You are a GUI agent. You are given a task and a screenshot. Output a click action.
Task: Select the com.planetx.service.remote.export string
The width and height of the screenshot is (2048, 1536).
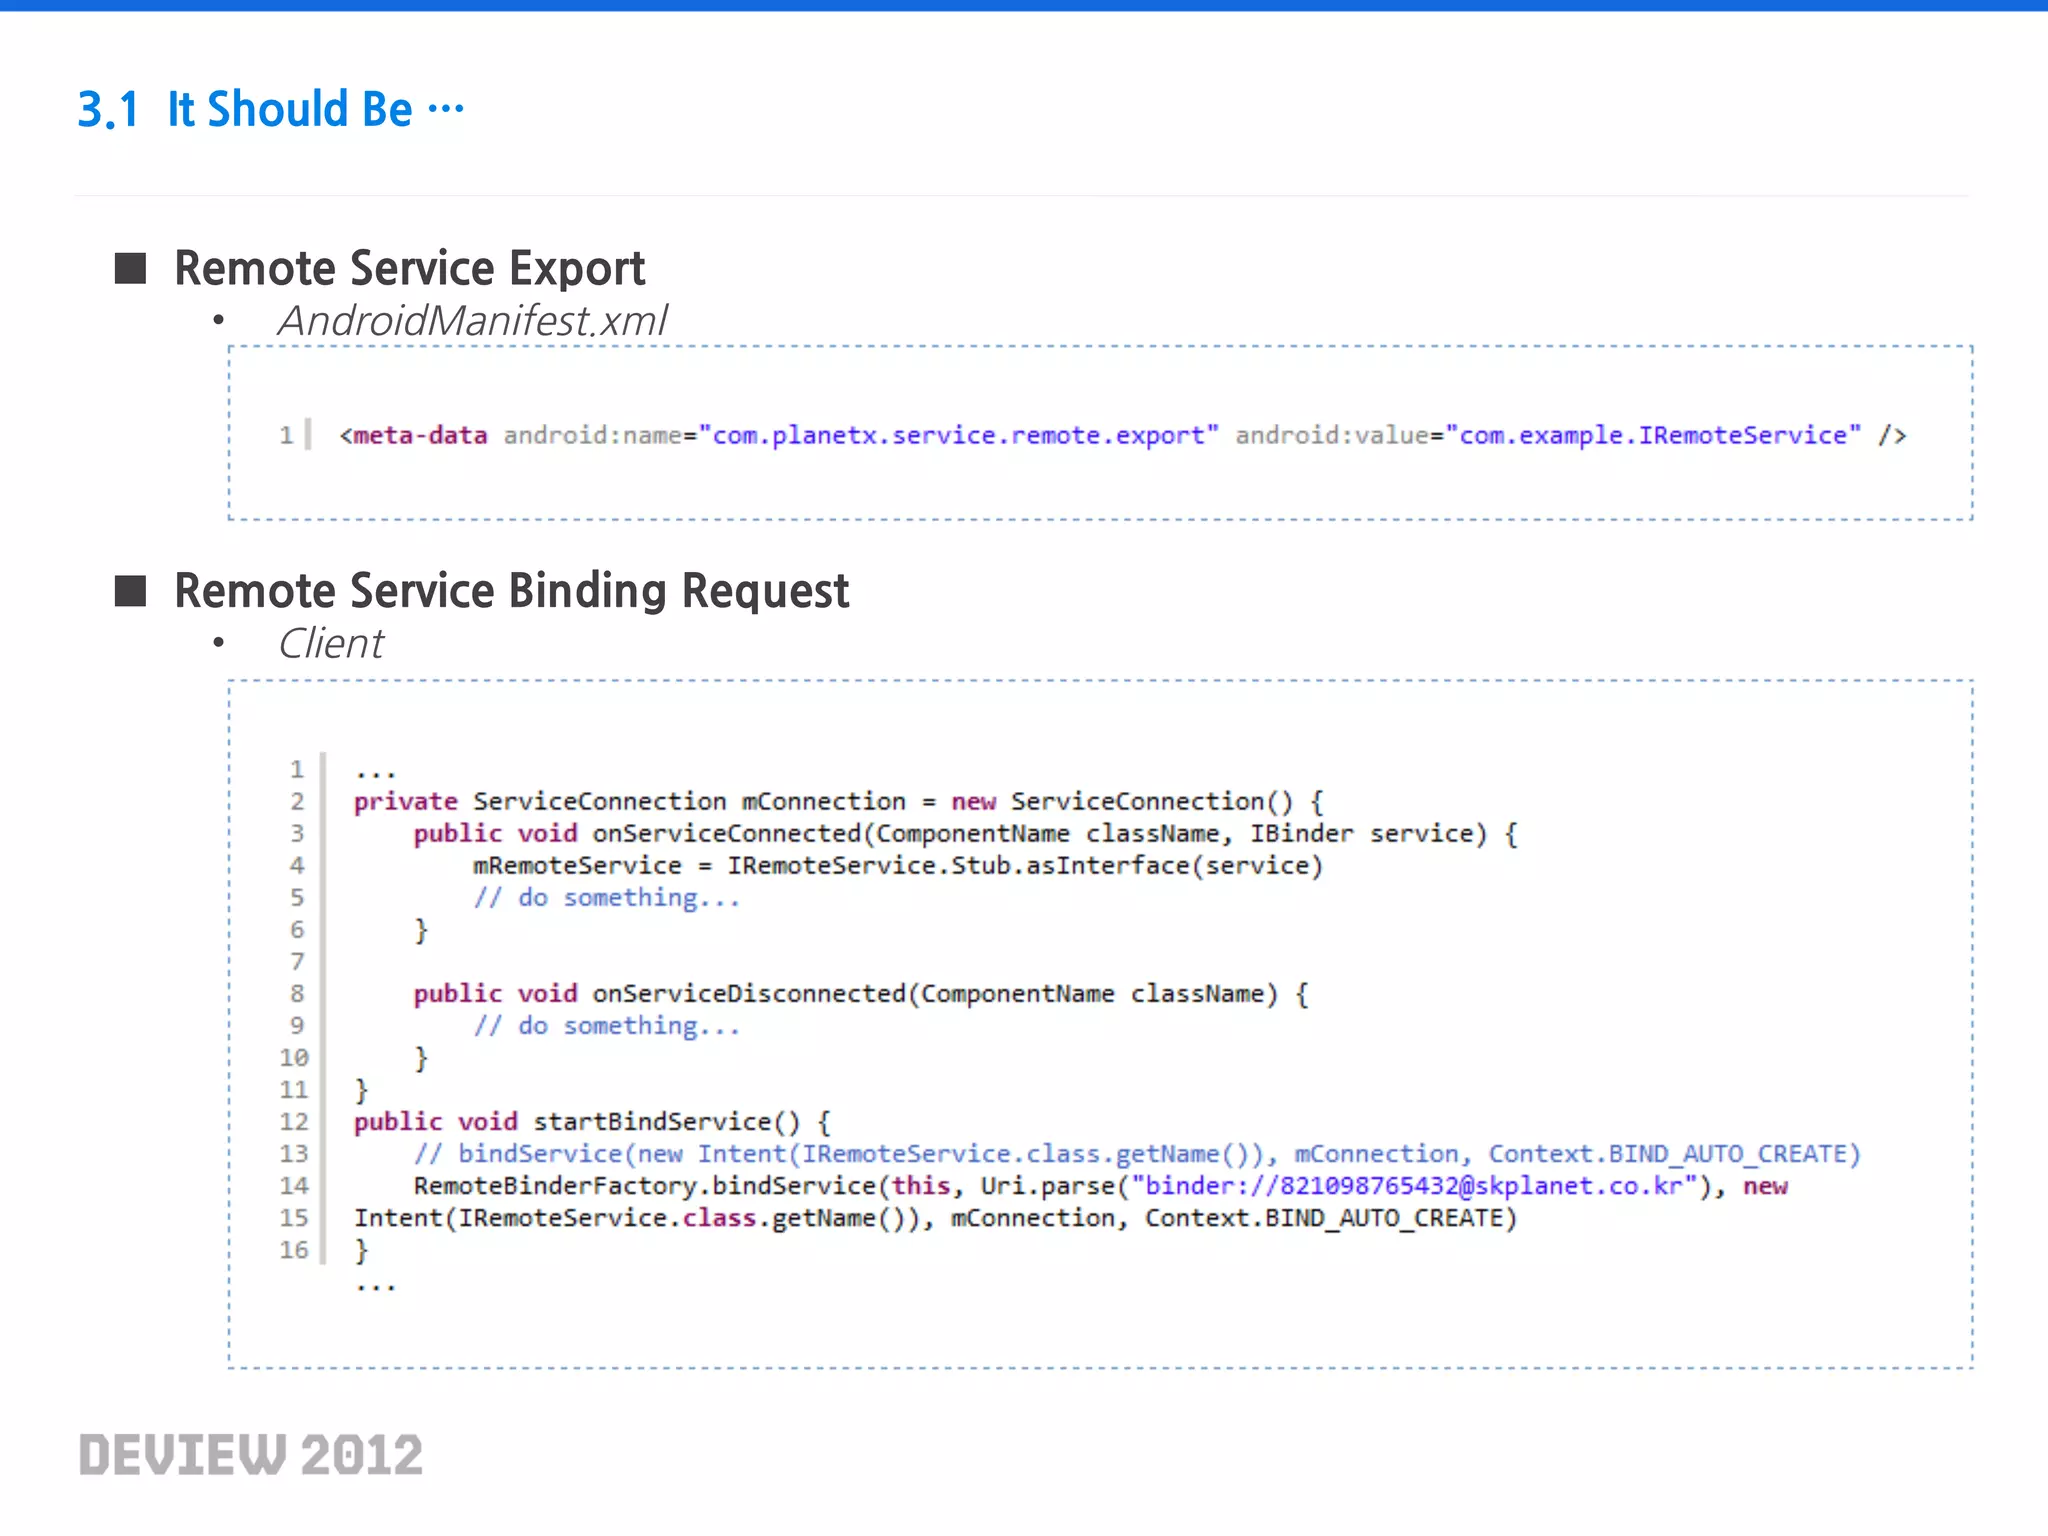958,436
